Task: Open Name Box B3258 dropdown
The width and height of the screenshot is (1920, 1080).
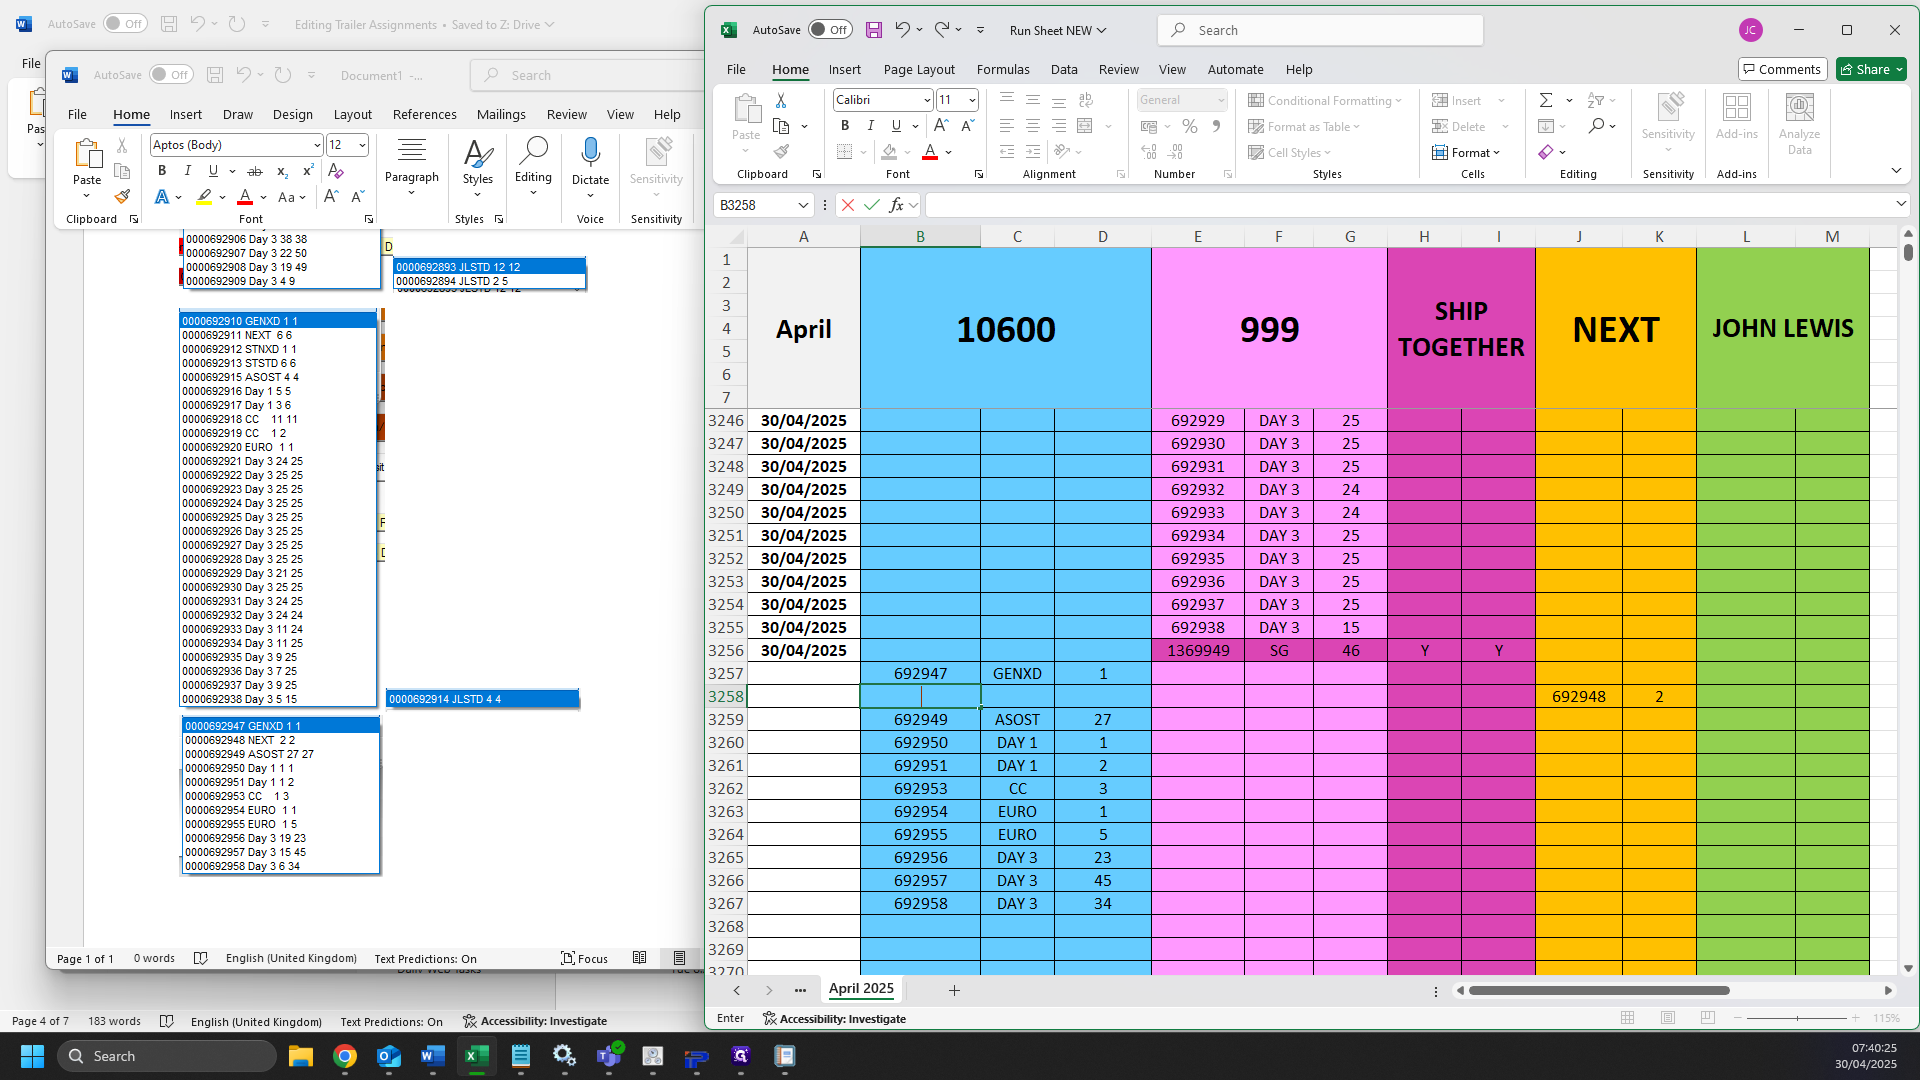Action: [802, 205]
